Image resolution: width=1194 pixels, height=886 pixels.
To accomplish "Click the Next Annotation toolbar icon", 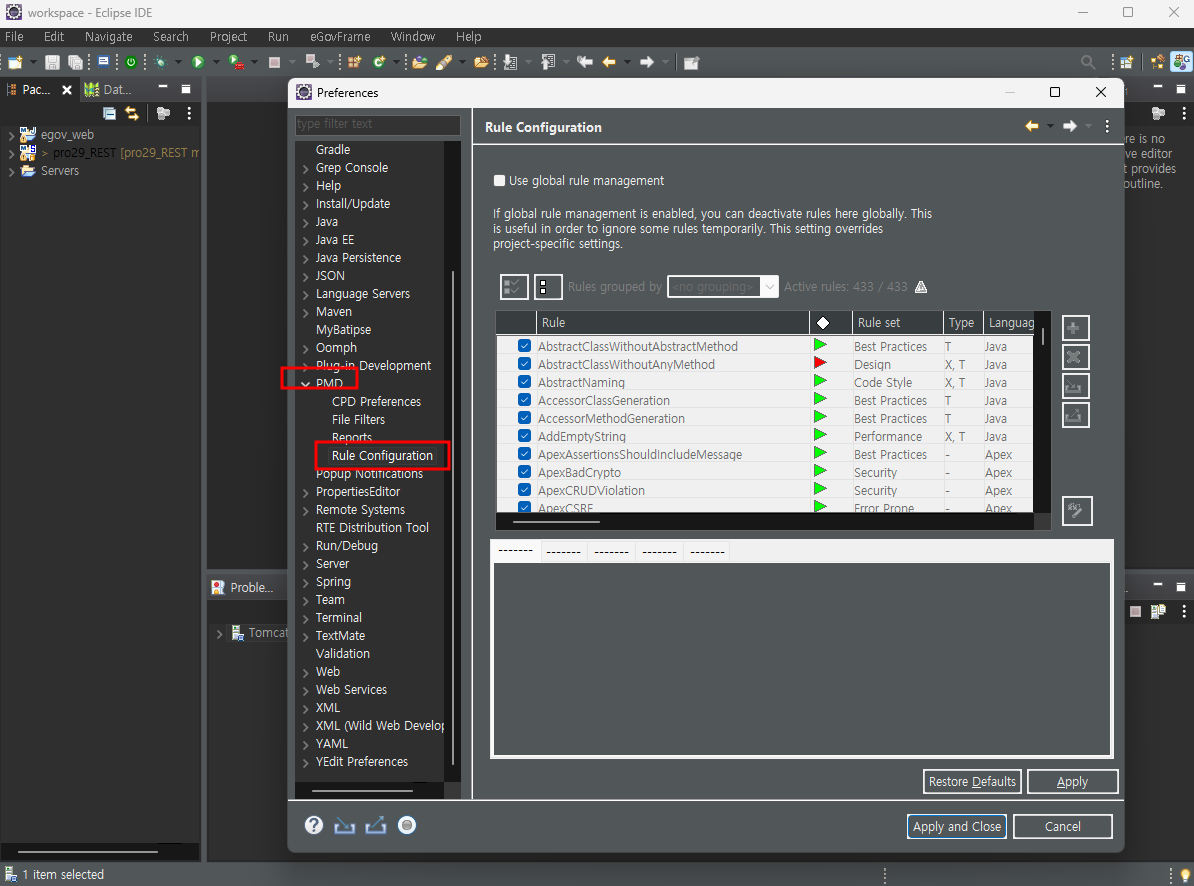I will click(x=510, y=62).
